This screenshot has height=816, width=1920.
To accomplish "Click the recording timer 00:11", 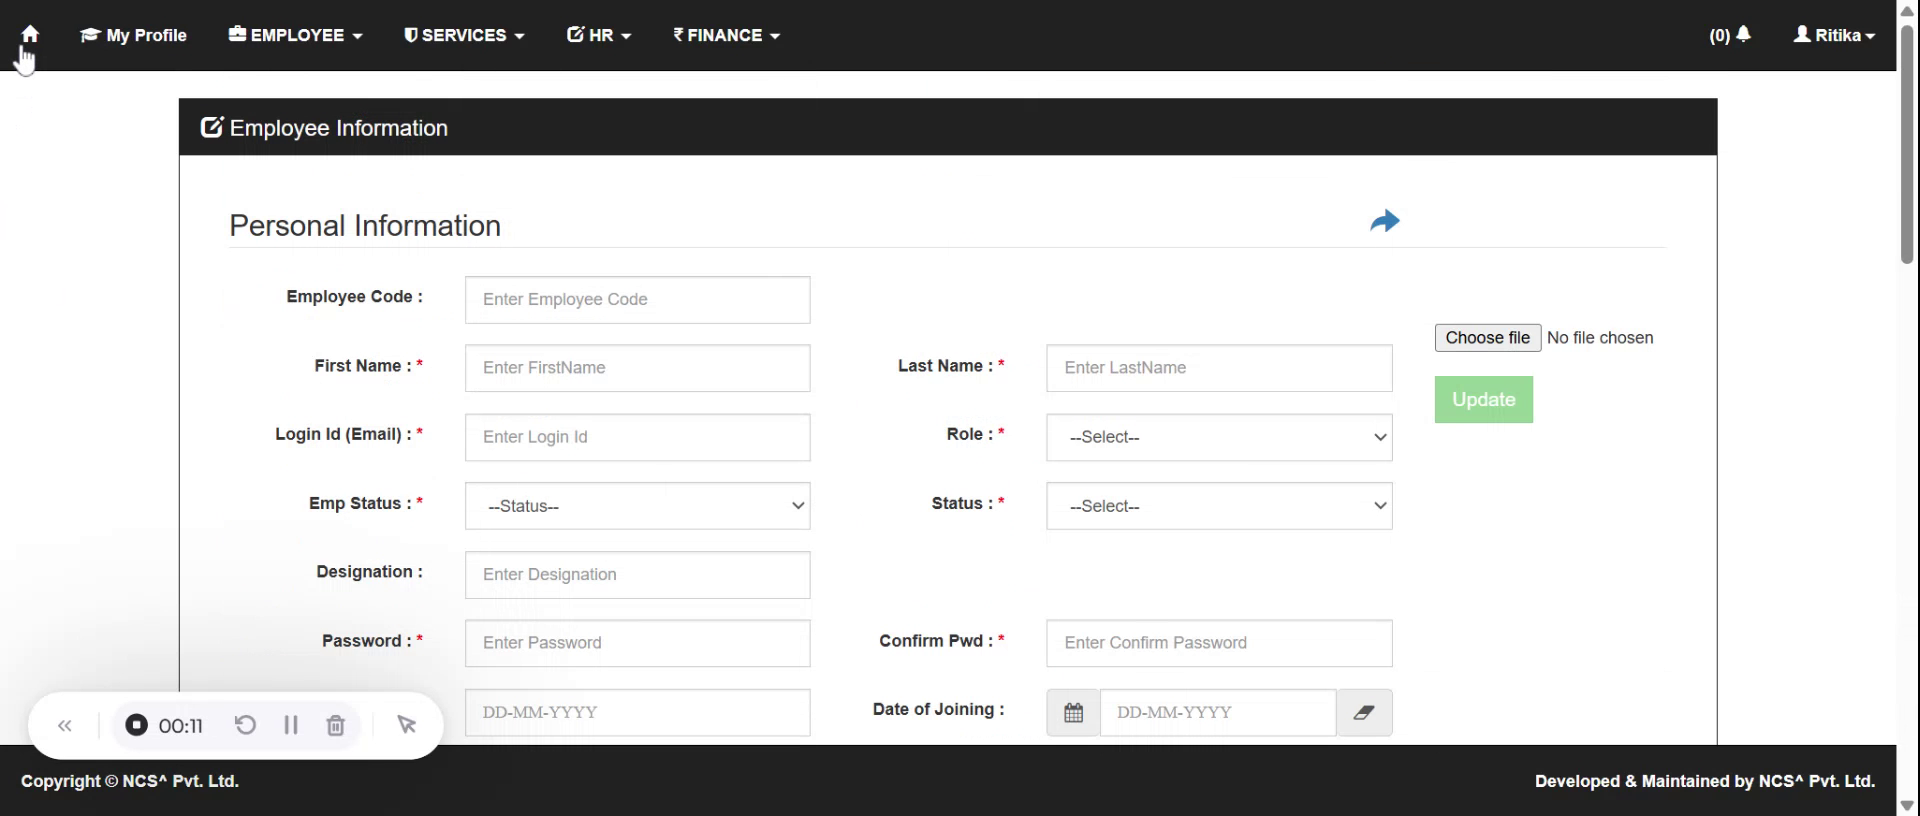I will point(181,726).
